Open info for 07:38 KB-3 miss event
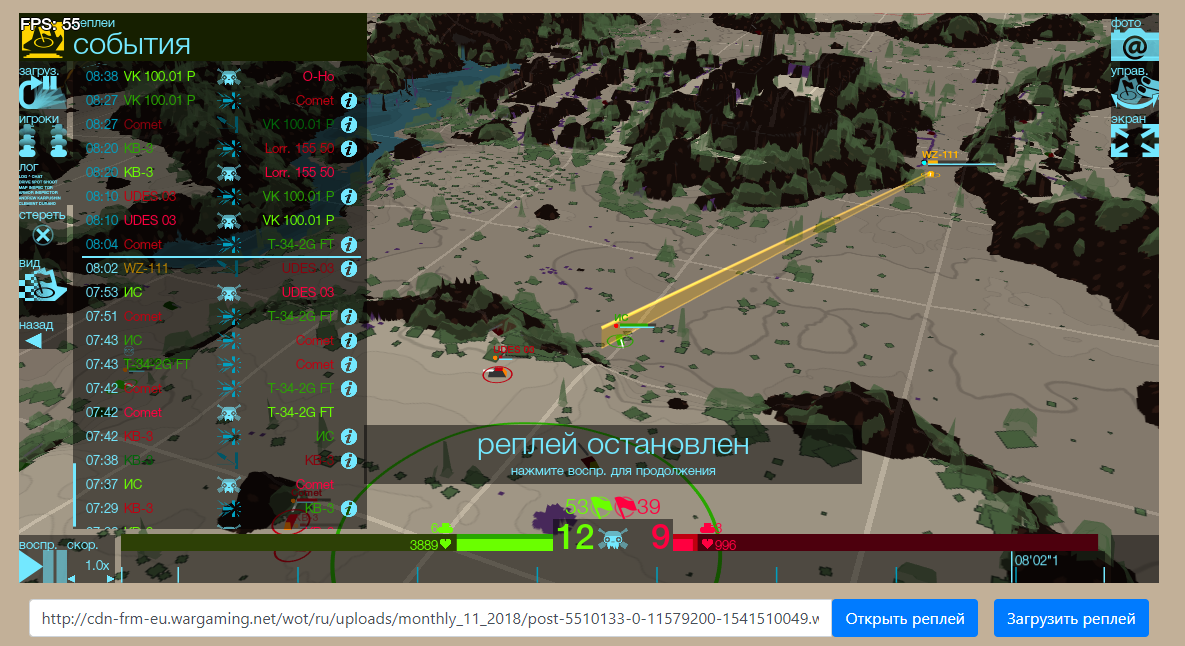The width and height of the screenshot is (1185, 646). click(x=348, y=461)
